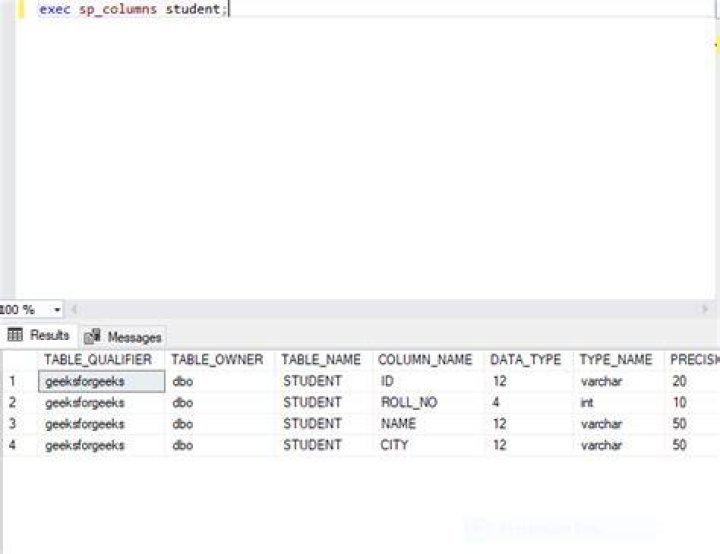
Task: Select precision value 10 in ROLL_NO row
Action: [x=692, y=403]
